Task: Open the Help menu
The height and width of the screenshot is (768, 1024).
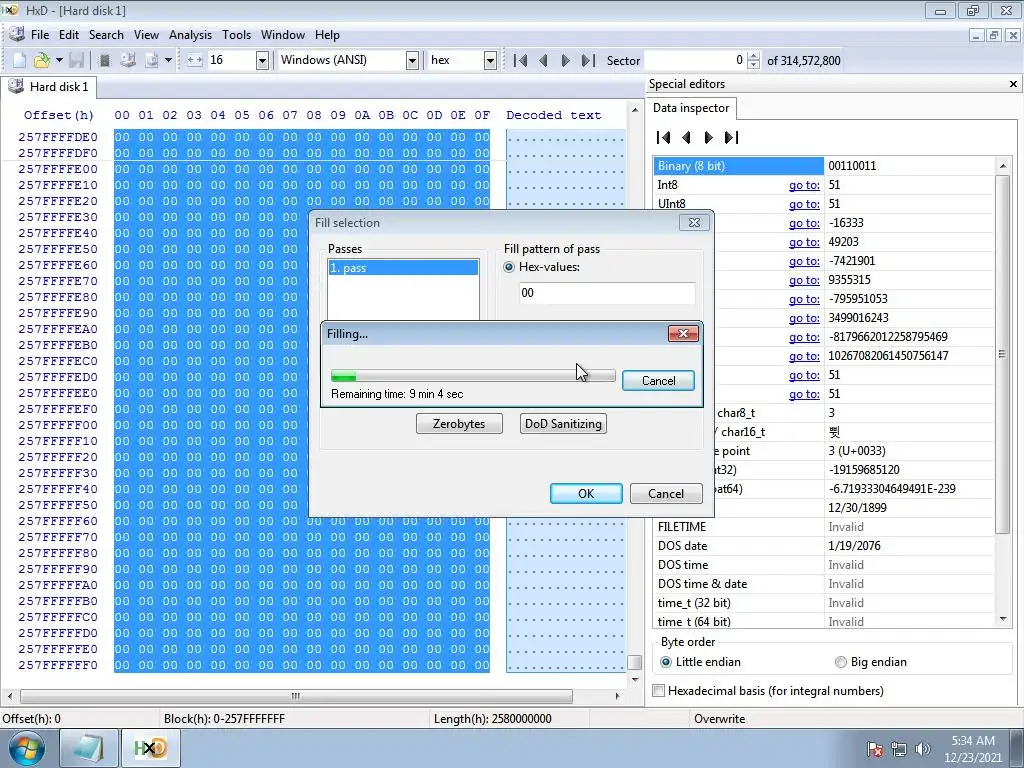Action: tap(327, 35)
